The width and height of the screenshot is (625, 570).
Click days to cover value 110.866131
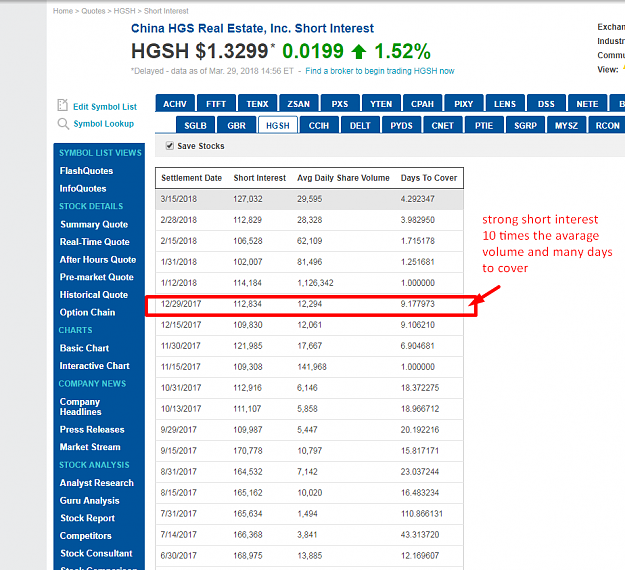pyautogui.click(x=422, y=514)
